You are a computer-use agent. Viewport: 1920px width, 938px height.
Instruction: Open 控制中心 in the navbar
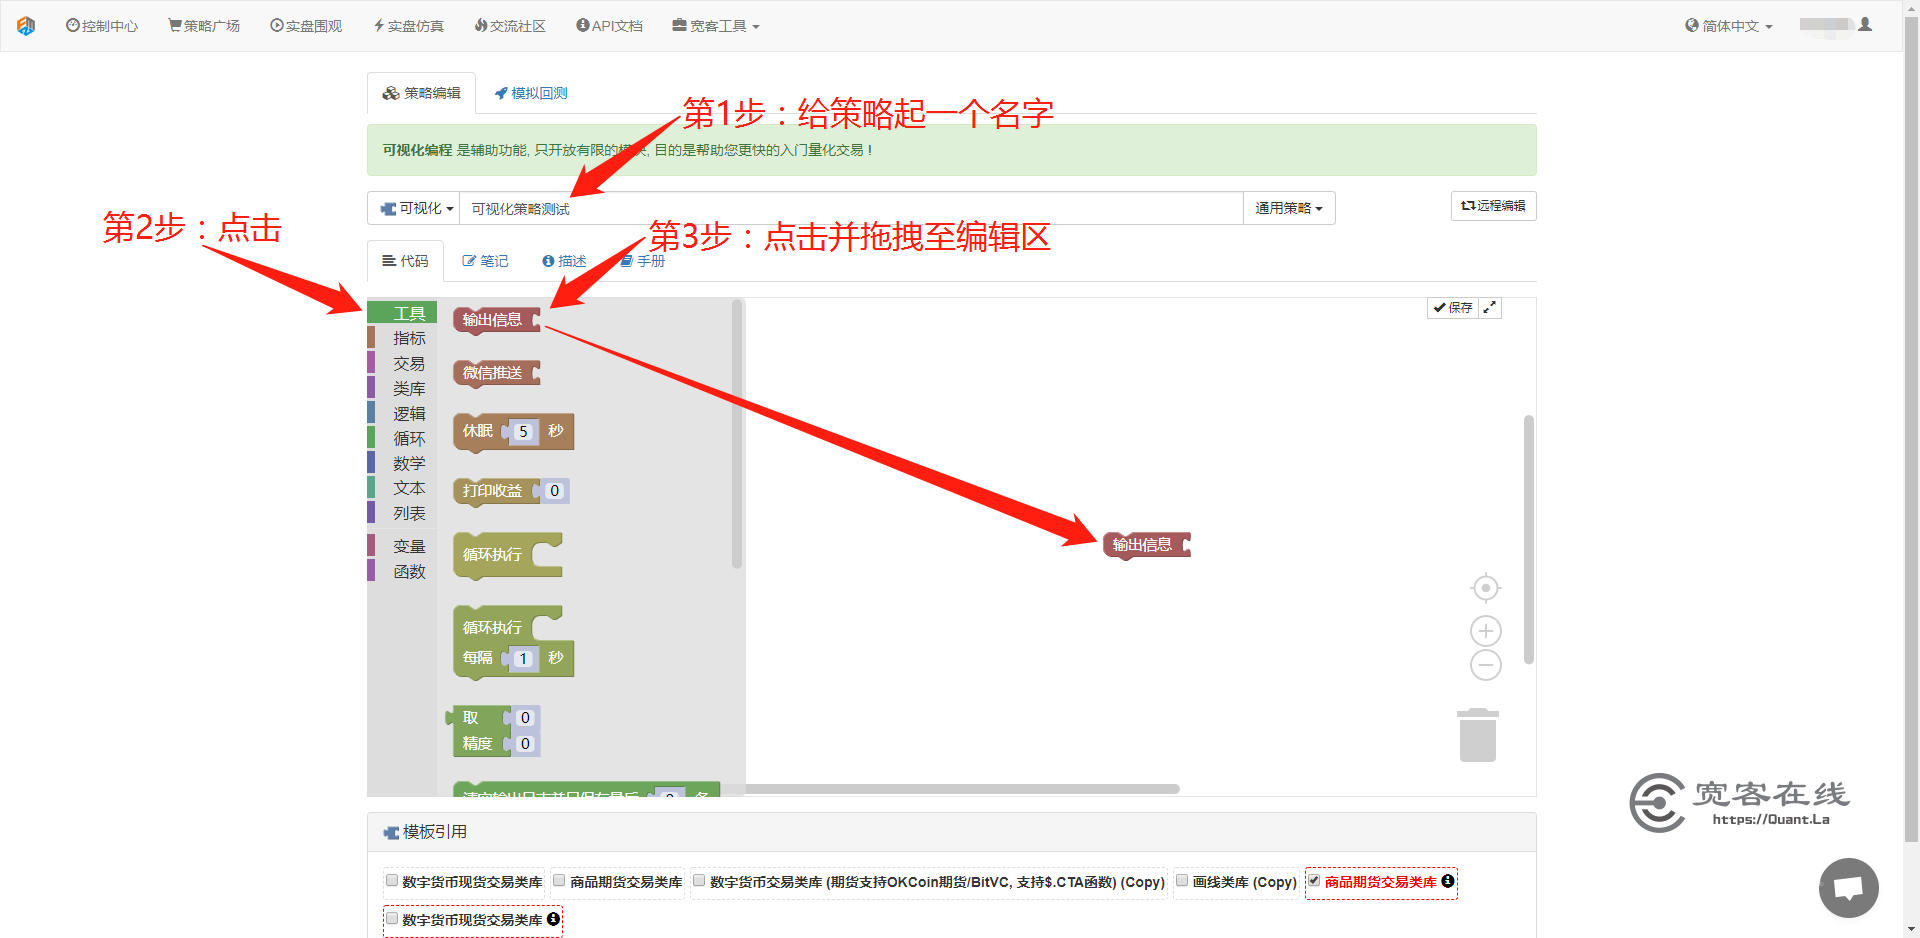click(x=102, y=26)
